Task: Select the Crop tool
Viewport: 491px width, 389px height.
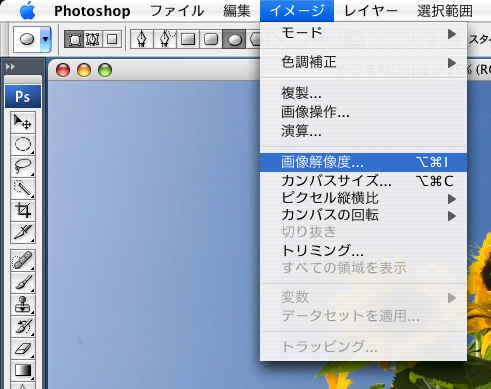Action: click(23, 210)
